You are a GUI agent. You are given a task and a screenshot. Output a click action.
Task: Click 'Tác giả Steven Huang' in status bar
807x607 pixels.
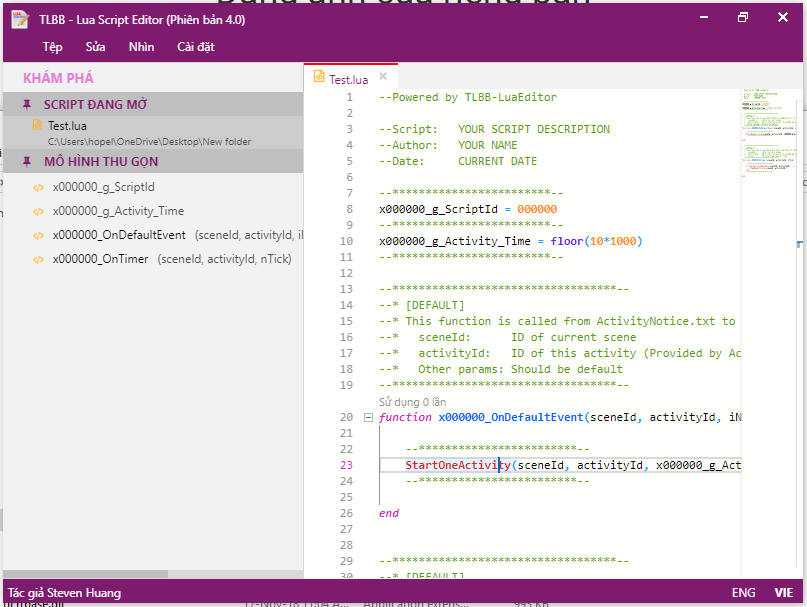(x=64, y=593)
